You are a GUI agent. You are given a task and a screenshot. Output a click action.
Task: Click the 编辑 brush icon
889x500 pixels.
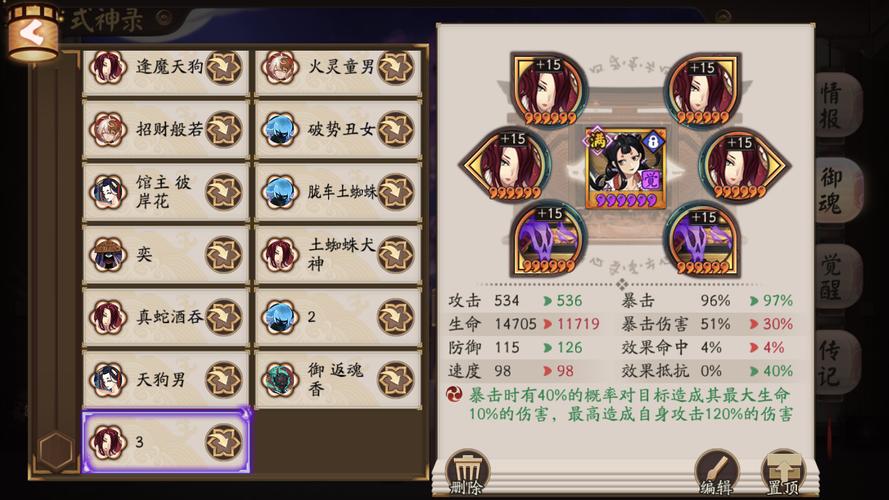point(716,472)
